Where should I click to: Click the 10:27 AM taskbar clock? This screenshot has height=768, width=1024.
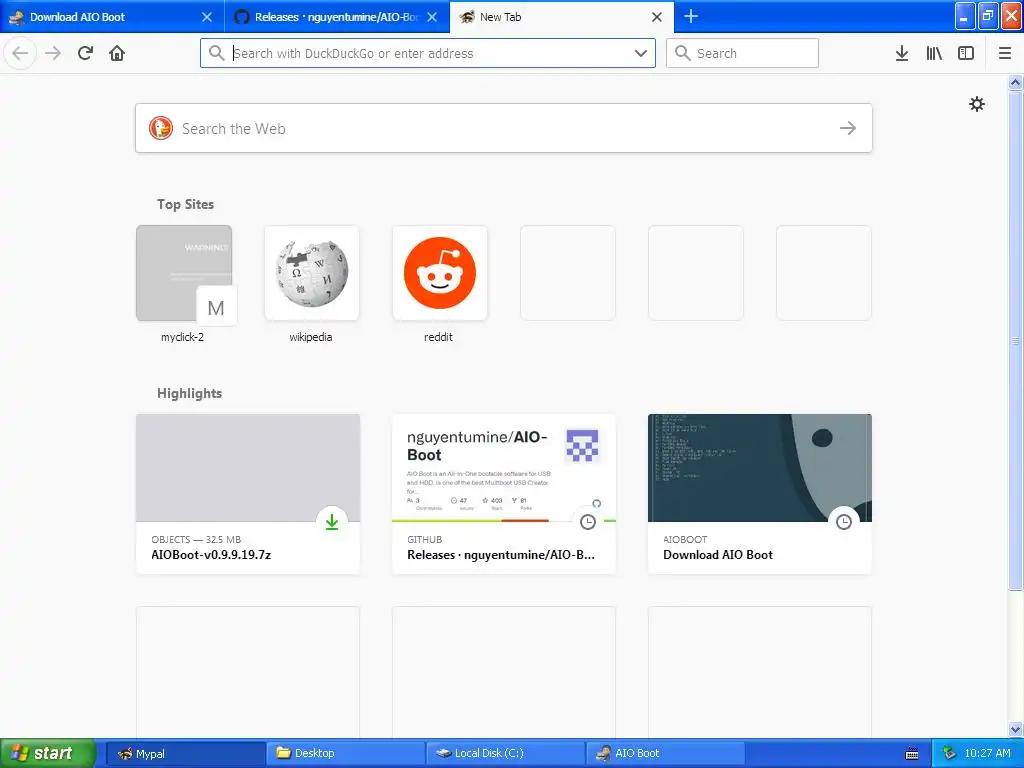987,753
